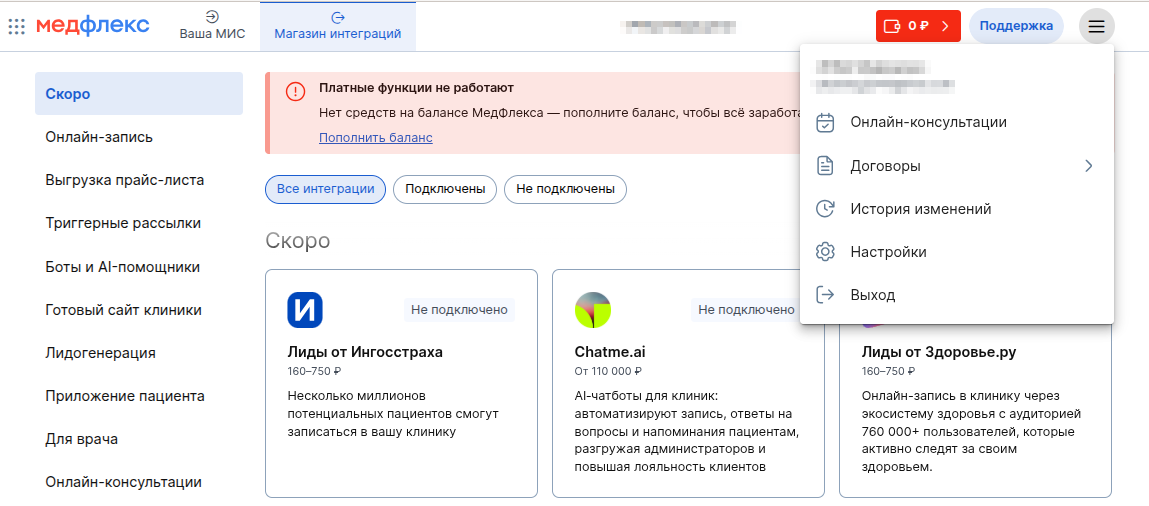Click the Поддержка button

tap(1016, 26)
